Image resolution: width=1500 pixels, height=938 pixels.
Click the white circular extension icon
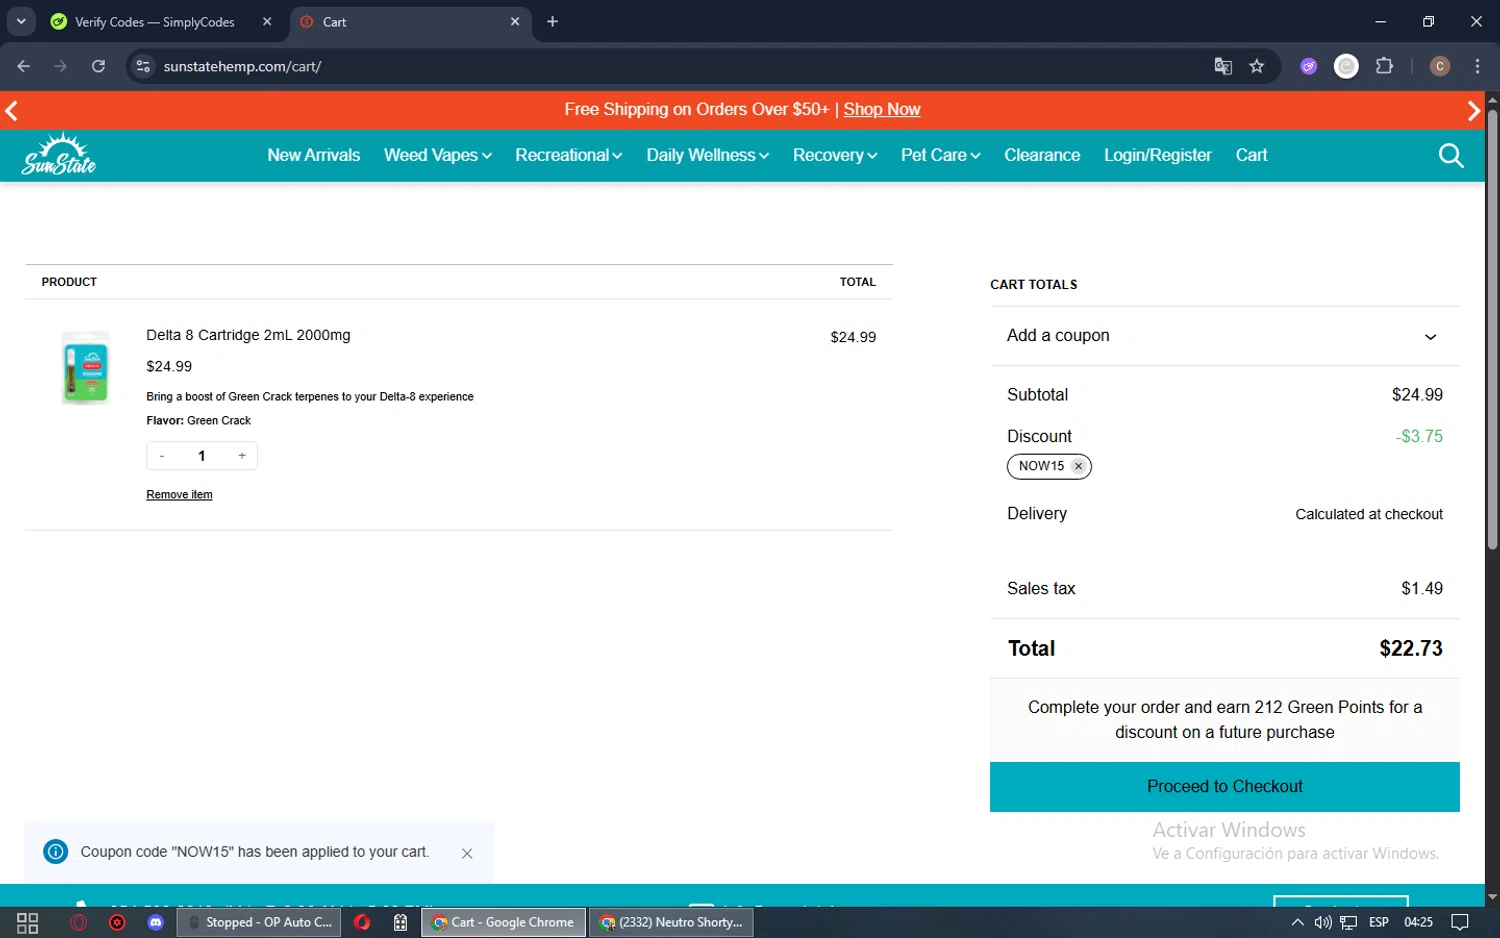point(1347,66)
